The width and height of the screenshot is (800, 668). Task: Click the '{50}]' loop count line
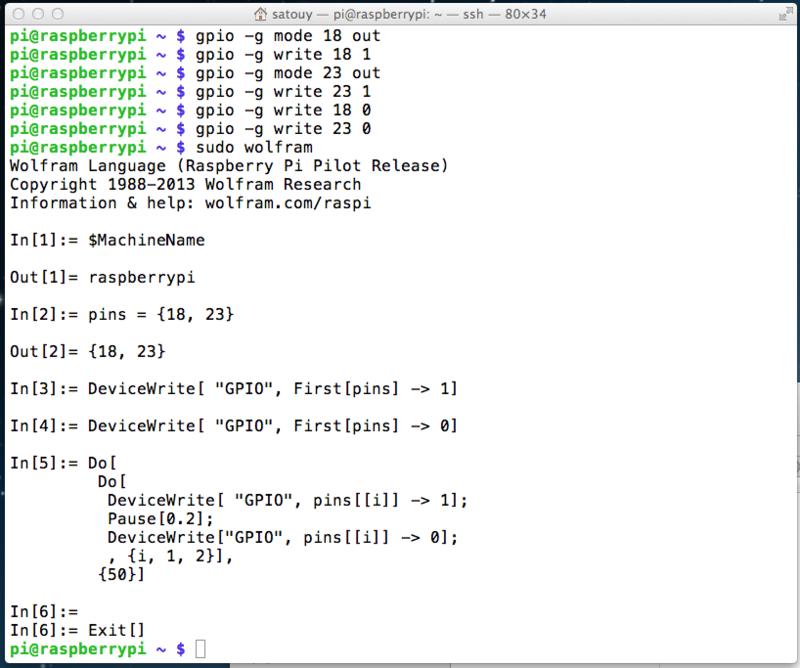pos(121,575)
